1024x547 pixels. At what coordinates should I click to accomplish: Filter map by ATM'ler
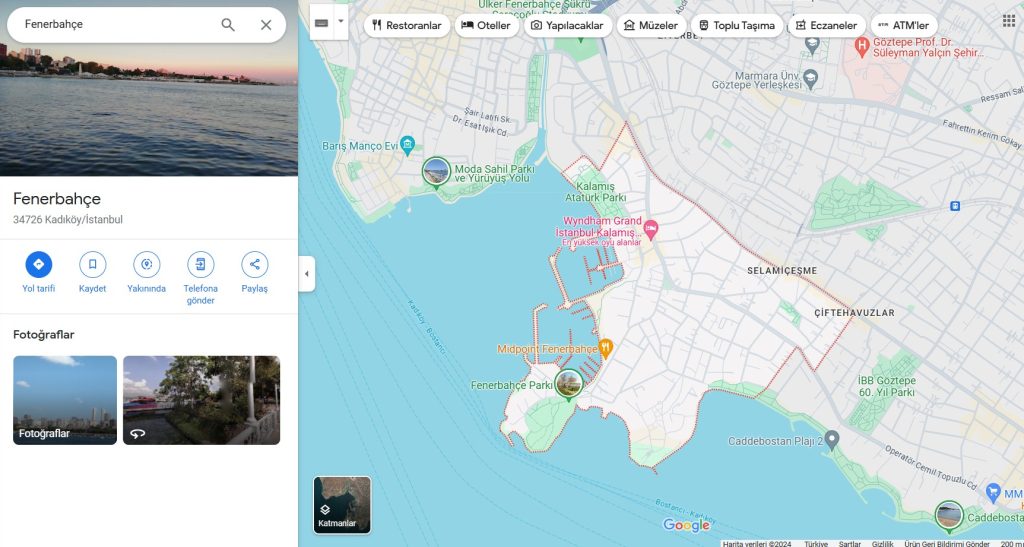[904, 25]
